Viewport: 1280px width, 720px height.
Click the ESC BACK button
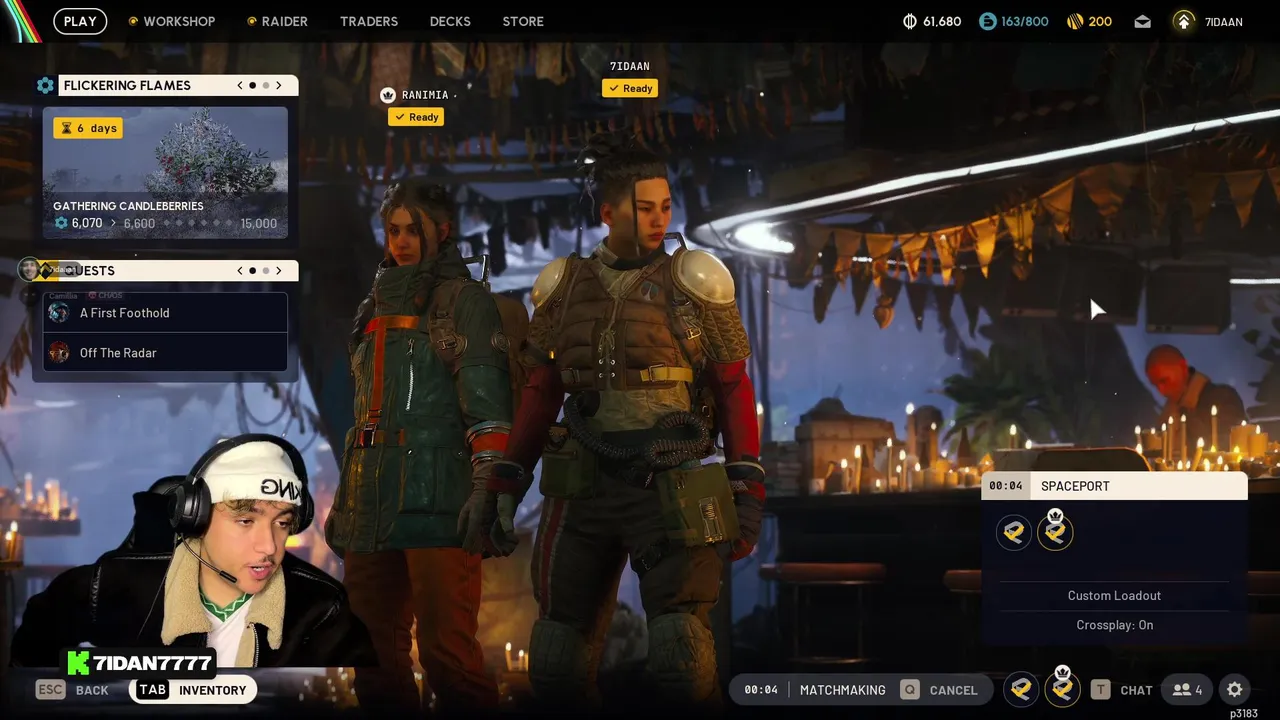coord(72,690)
